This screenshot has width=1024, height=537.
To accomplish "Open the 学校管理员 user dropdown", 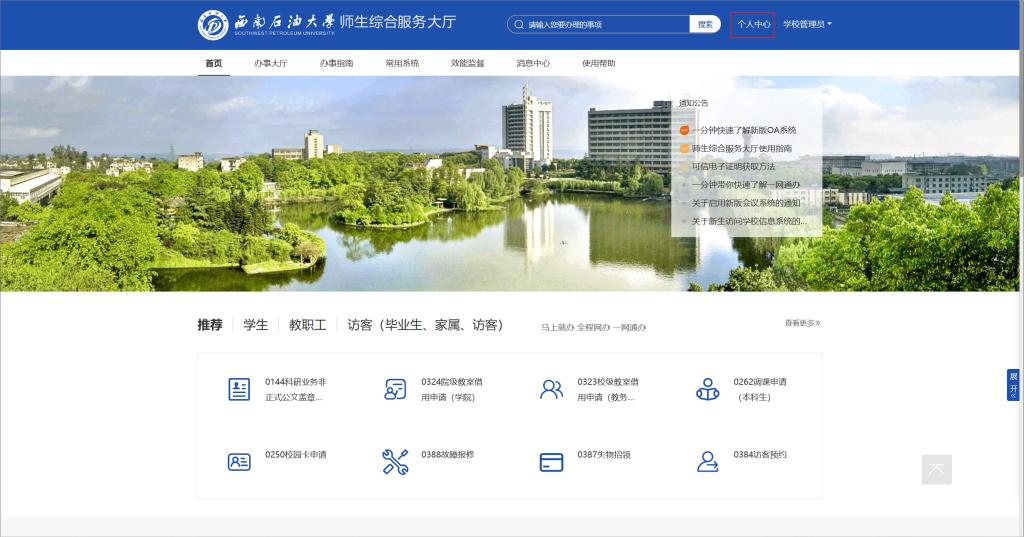I will point(807,24).
